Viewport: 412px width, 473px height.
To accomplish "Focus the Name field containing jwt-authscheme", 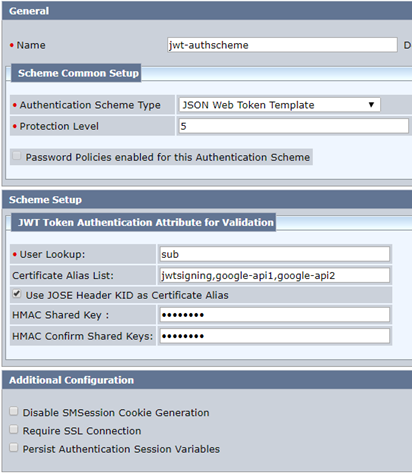I will pyautogui.click(x=282, y=45).
